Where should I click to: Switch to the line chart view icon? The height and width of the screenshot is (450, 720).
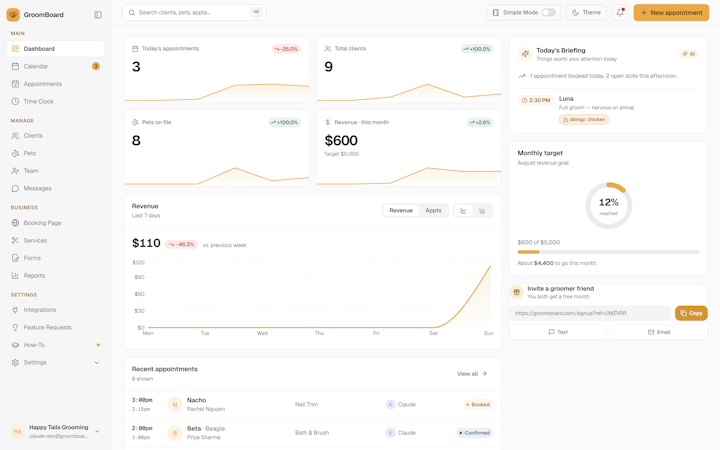pos(463,211)
